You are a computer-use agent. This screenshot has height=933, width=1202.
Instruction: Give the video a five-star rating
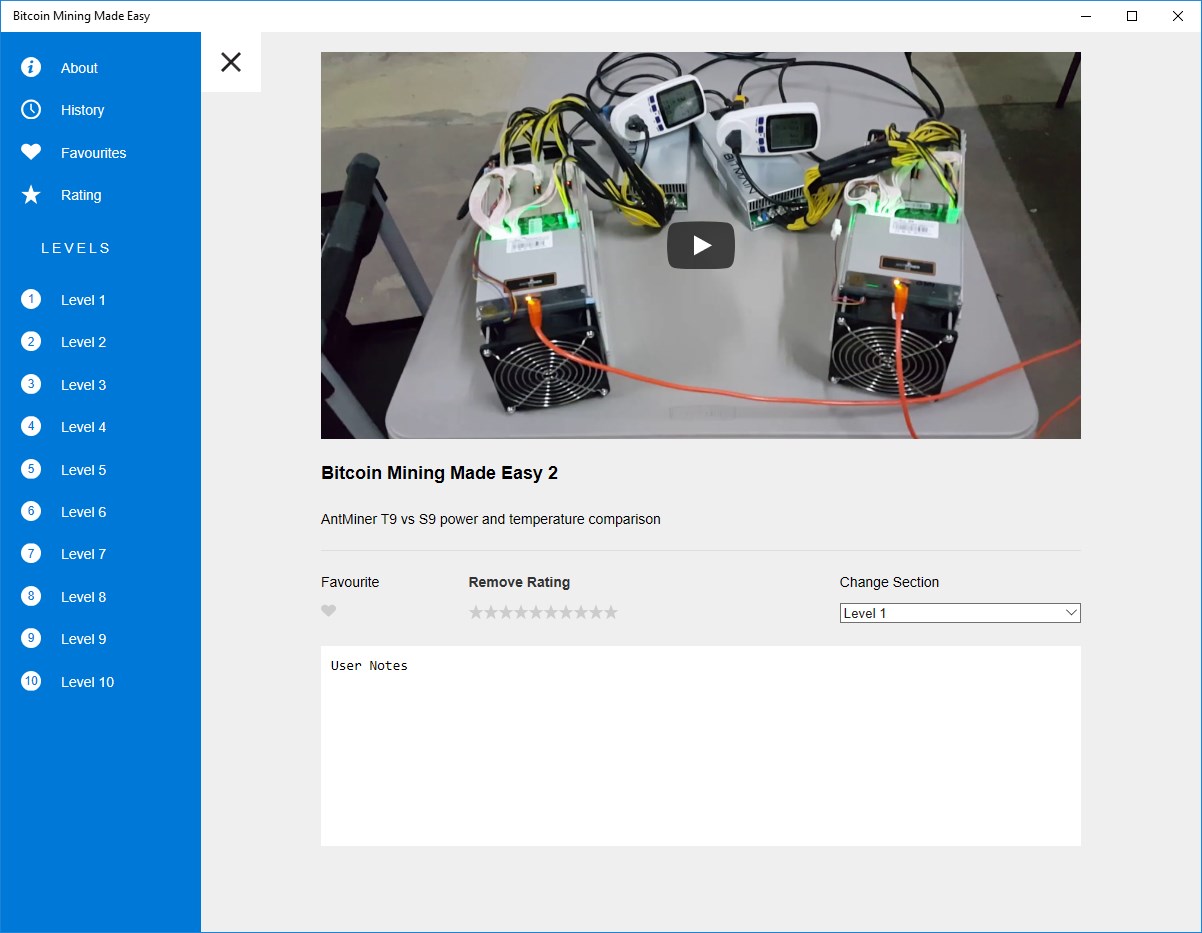click(x=537, y=611)
